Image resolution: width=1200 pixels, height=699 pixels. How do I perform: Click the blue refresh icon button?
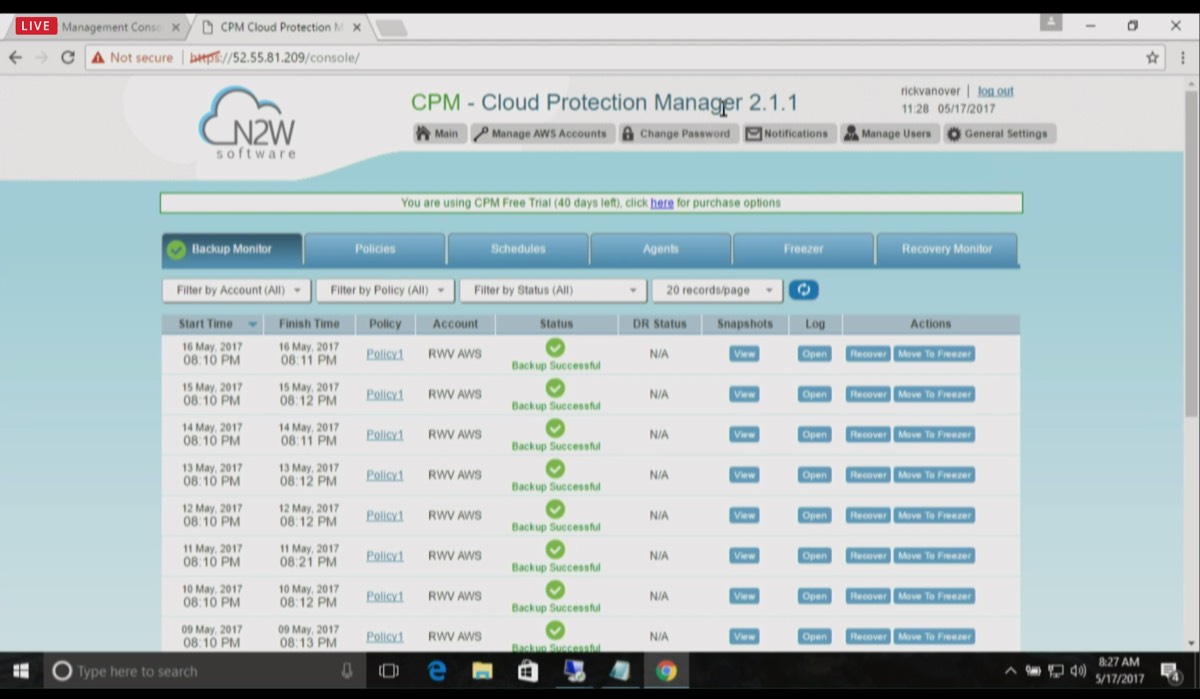click(803, 290)
